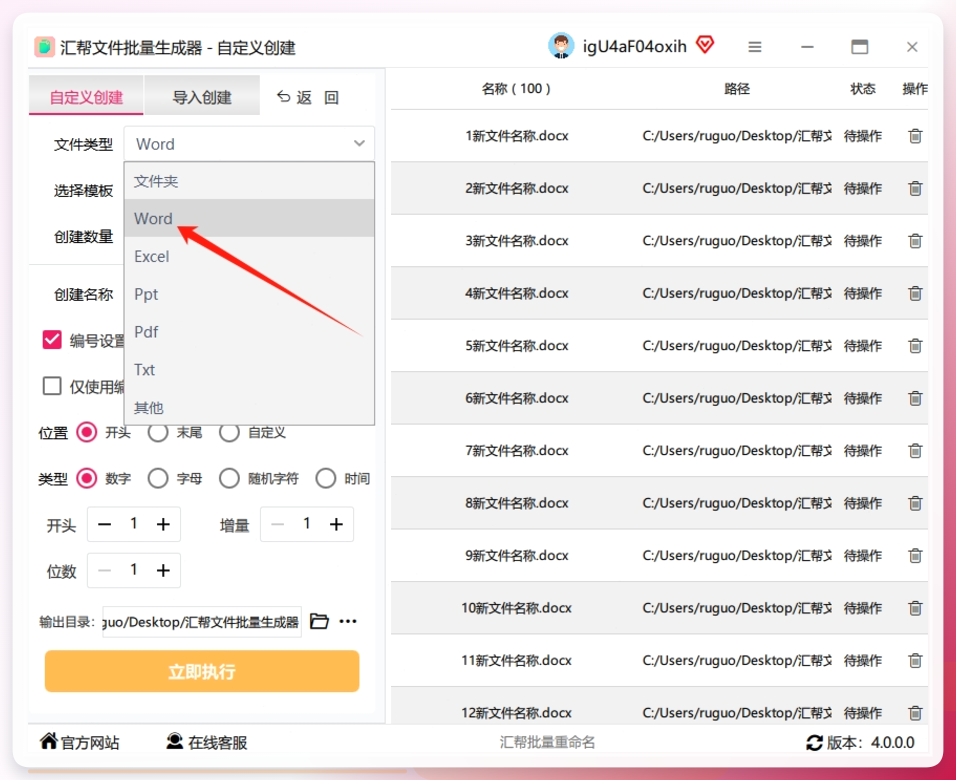Delete row 11新文件名称.docx with trash icon
This screenshot has width=956, height=780.
(915, 660)
